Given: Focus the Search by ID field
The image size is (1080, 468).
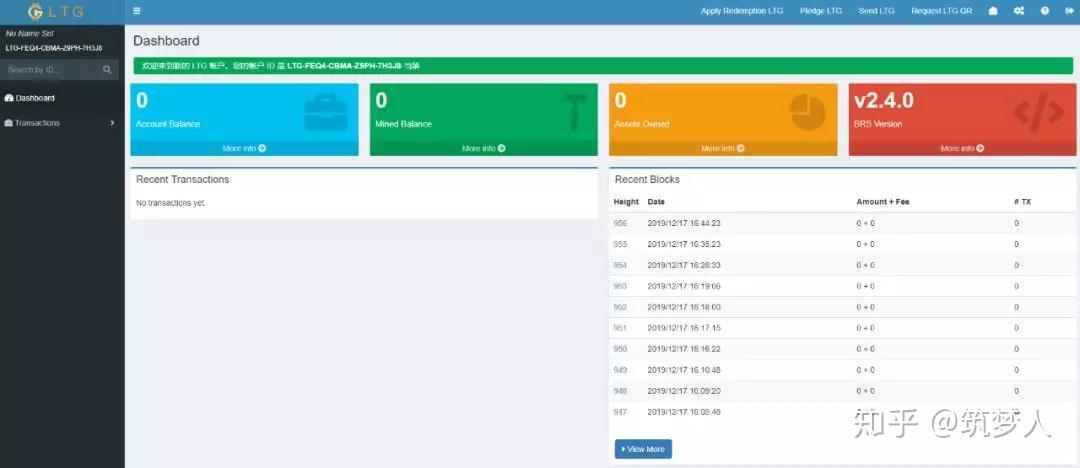Looking at the screenshot, I should pos(50,70).
